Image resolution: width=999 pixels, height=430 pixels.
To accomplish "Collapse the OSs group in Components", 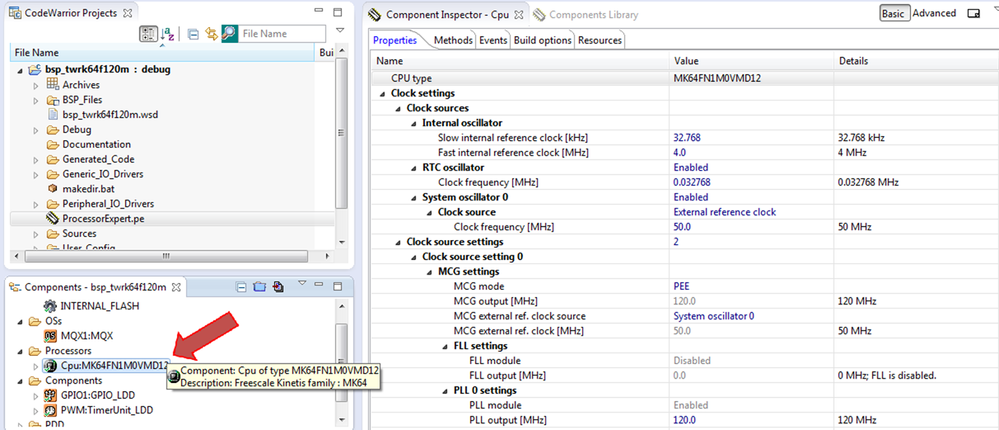I will (x=21, y=321).
